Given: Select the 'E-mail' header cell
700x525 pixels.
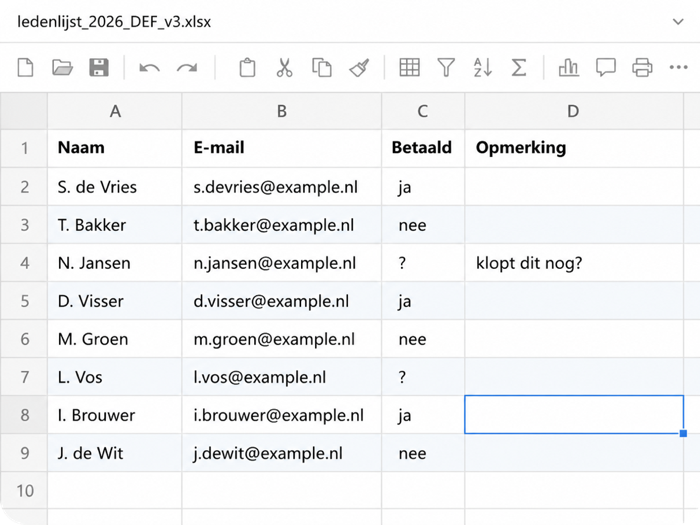Looking at the screenshot, I should [x=282, y=148].
